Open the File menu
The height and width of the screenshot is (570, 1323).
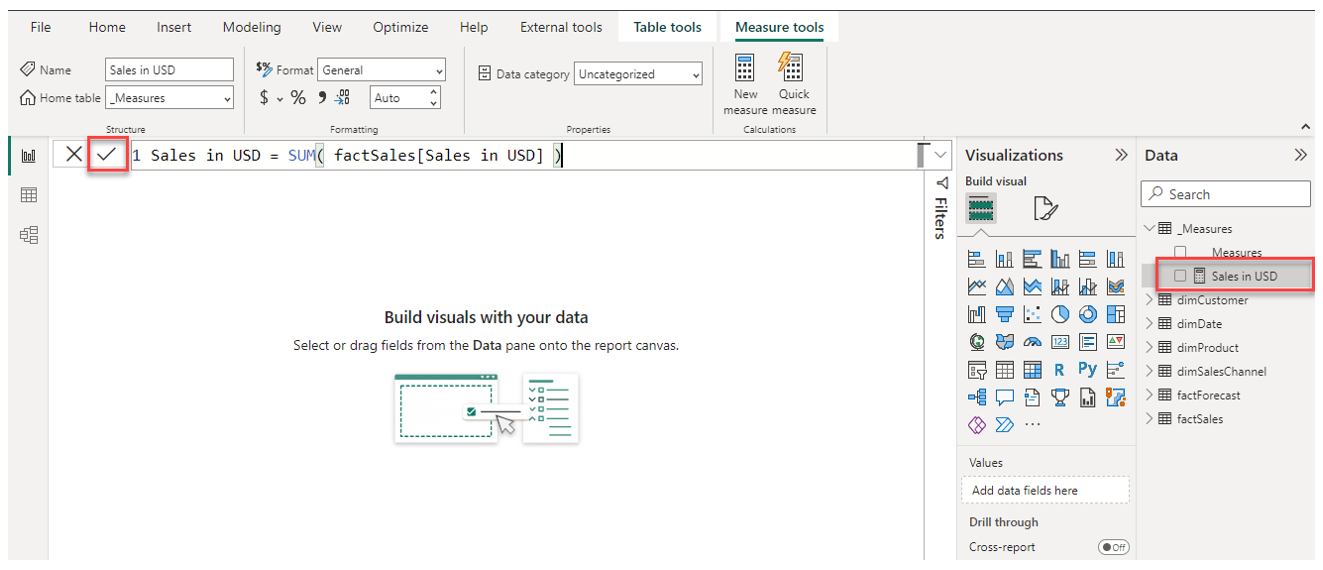pyautogui.click(x=40, y=27)
